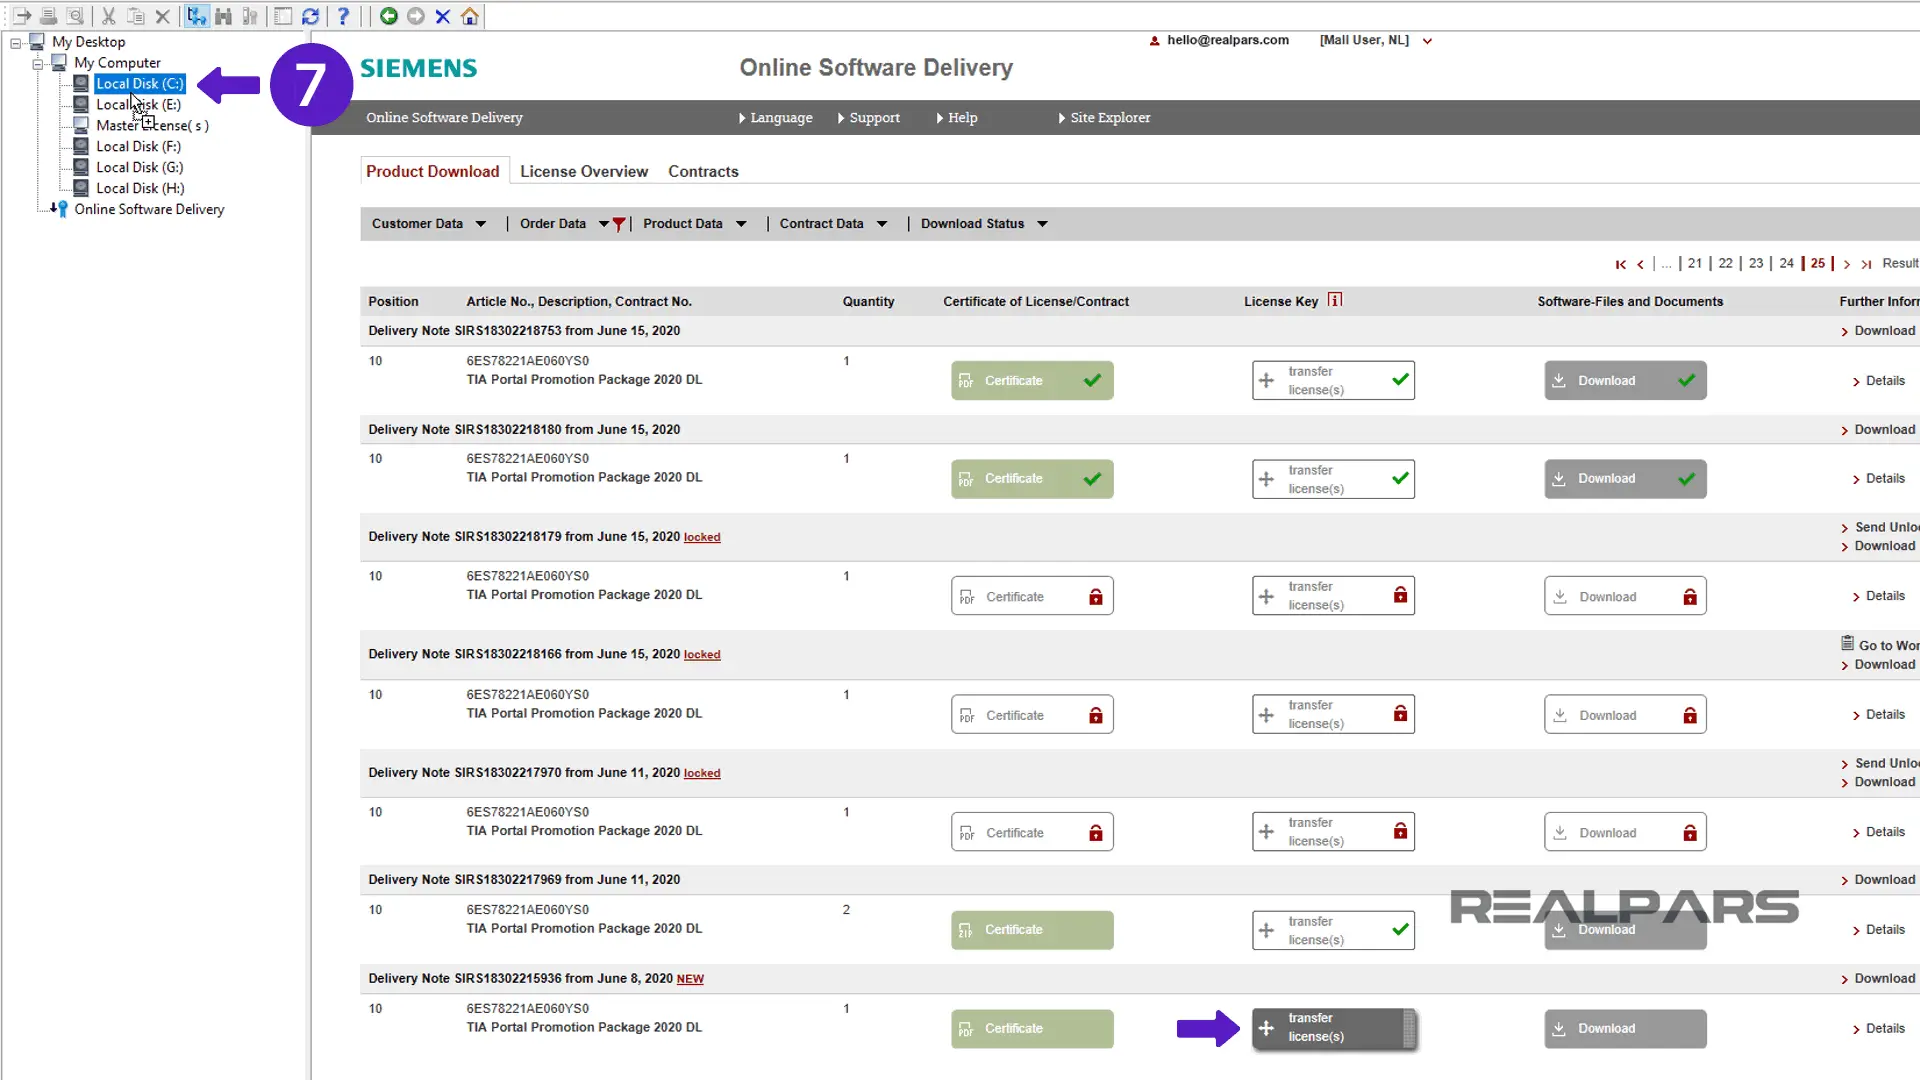The height and width of the screenshot is (1080, 1920).
Task: Click the blue Refresh arrows toolbar icon
Action: [x=310, y=16]
